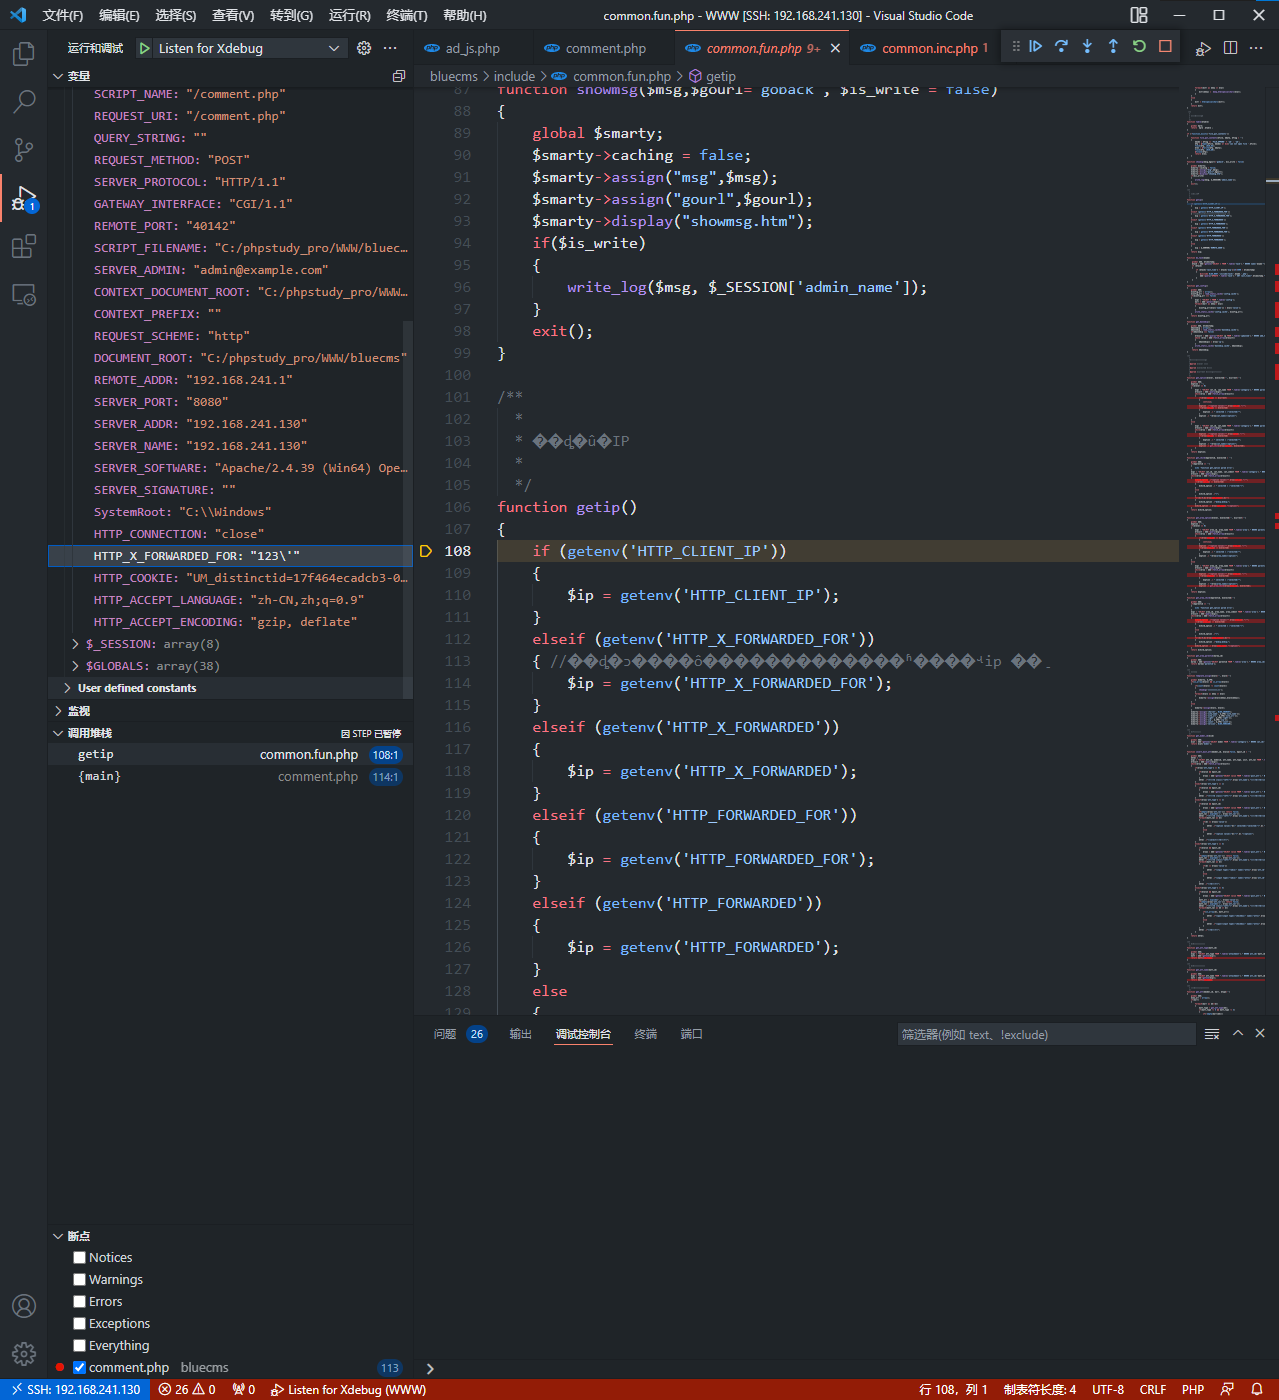1279x1400 pixels.
Task: Clear the debug console
Action: tap(1212, 1034)
